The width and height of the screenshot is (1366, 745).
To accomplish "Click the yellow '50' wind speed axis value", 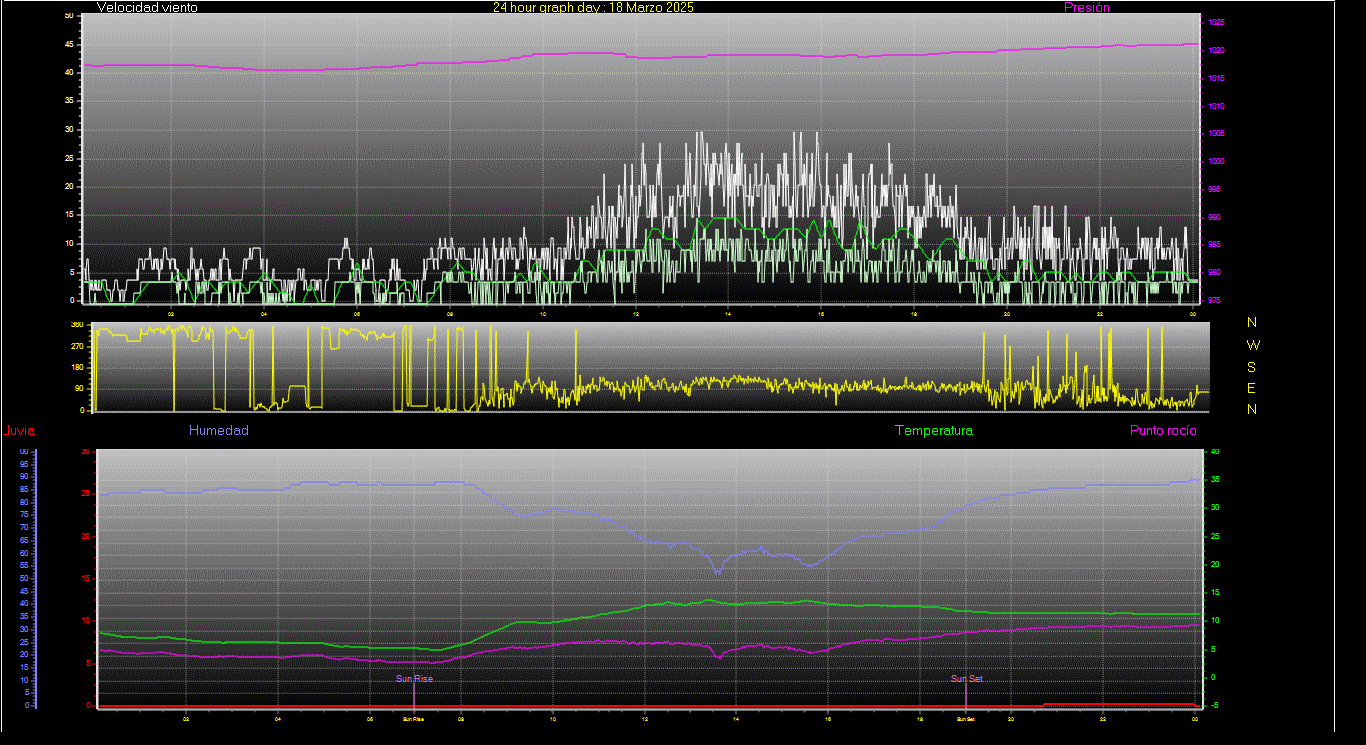I will [x=68, y=16].
